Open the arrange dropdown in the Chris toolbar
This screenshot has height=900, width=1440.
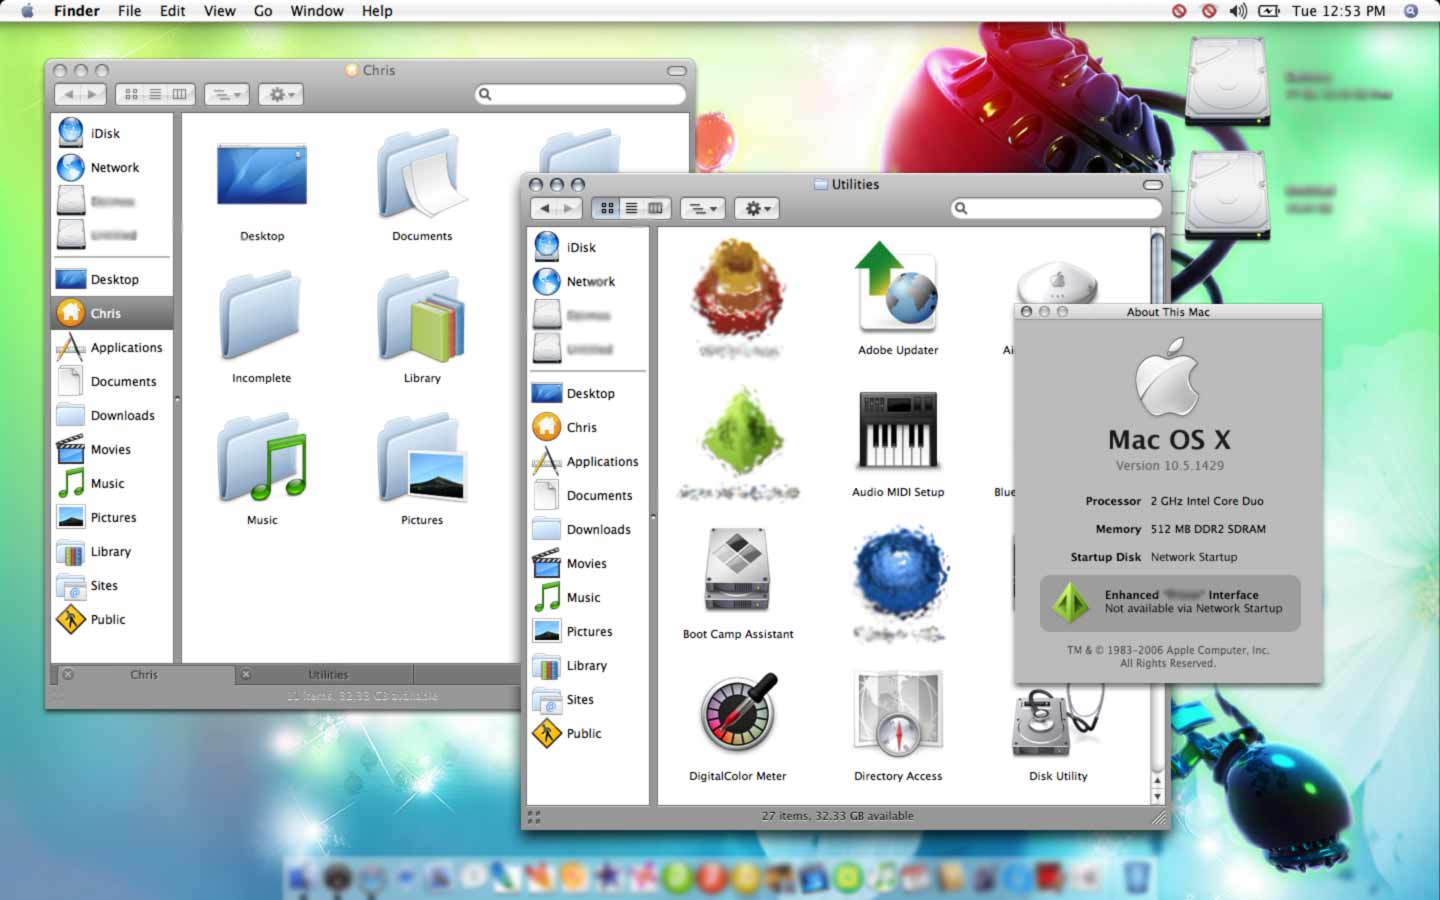coord(226,94)
